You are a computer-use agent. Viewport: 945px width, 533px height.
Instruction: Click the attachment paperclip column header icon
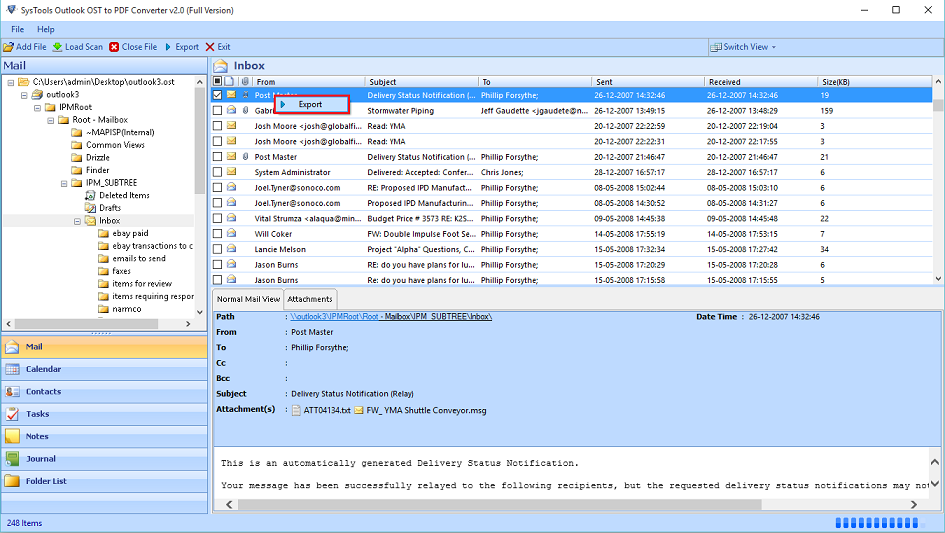point(245,81)
